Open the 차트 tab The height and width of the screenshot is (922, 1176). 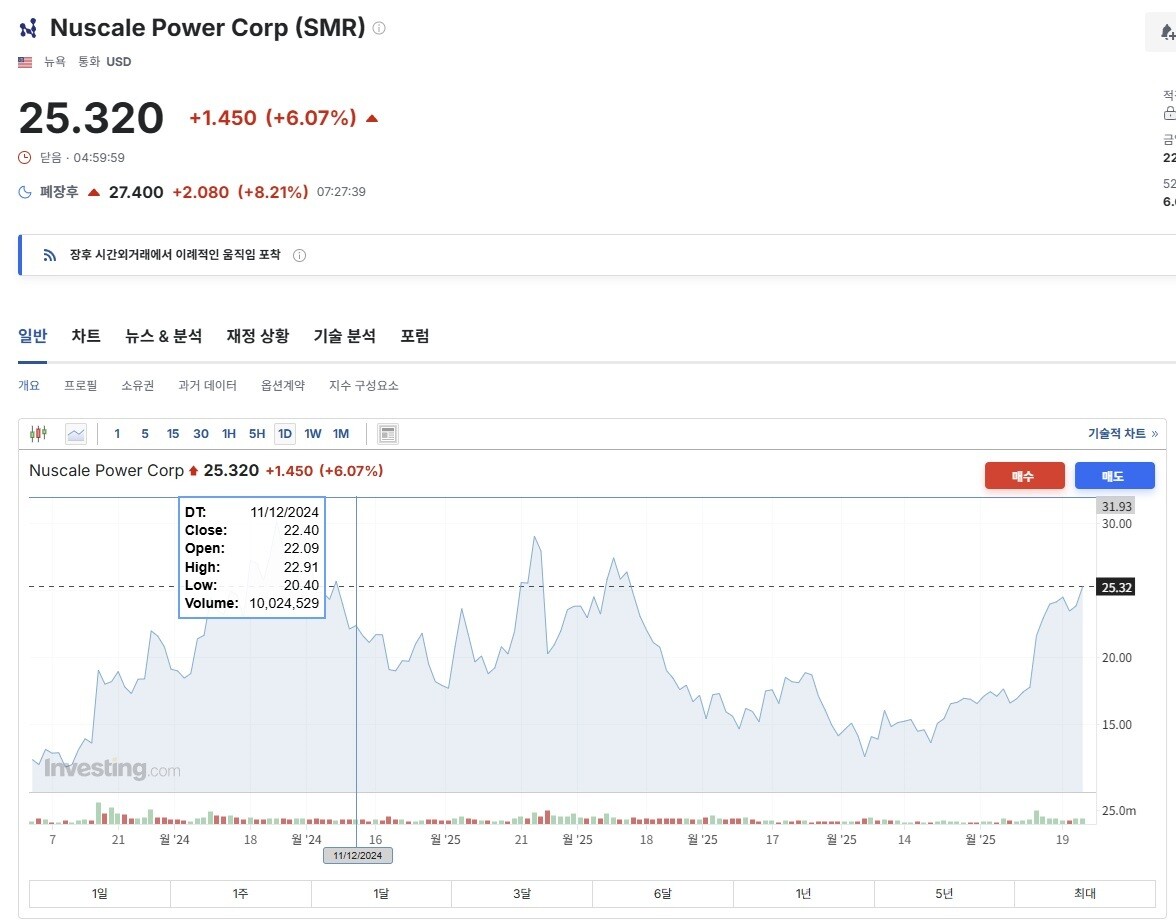(86, 336)
